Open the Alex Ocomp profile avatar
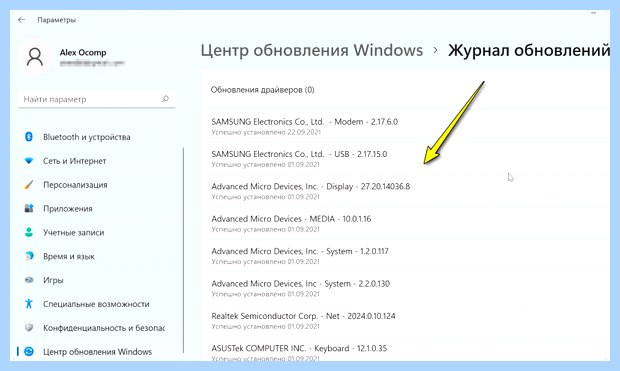The image size is (620, 371). (x=35, y=57)
